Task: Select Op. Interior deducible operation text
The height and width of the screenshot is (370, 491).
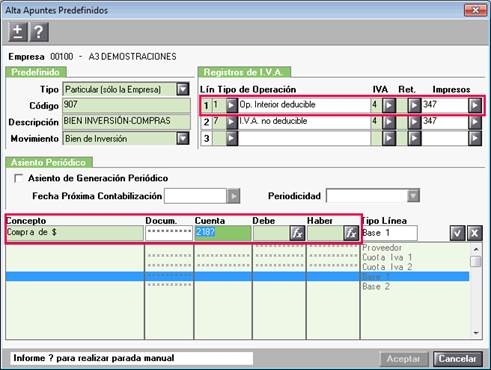Action: pos(277,105)
